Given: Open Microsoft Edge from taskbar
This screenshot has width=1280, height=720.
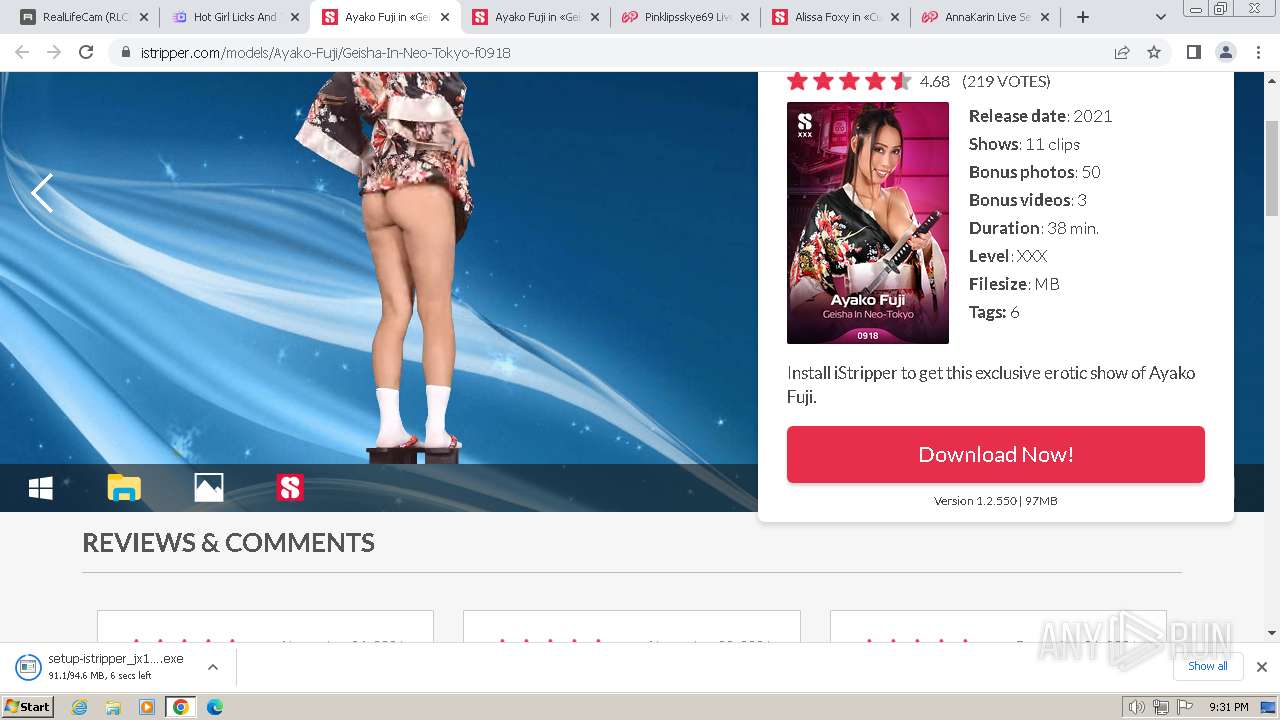Looking at the screenshot, I should pyautogui.click(x=214, y=707).
